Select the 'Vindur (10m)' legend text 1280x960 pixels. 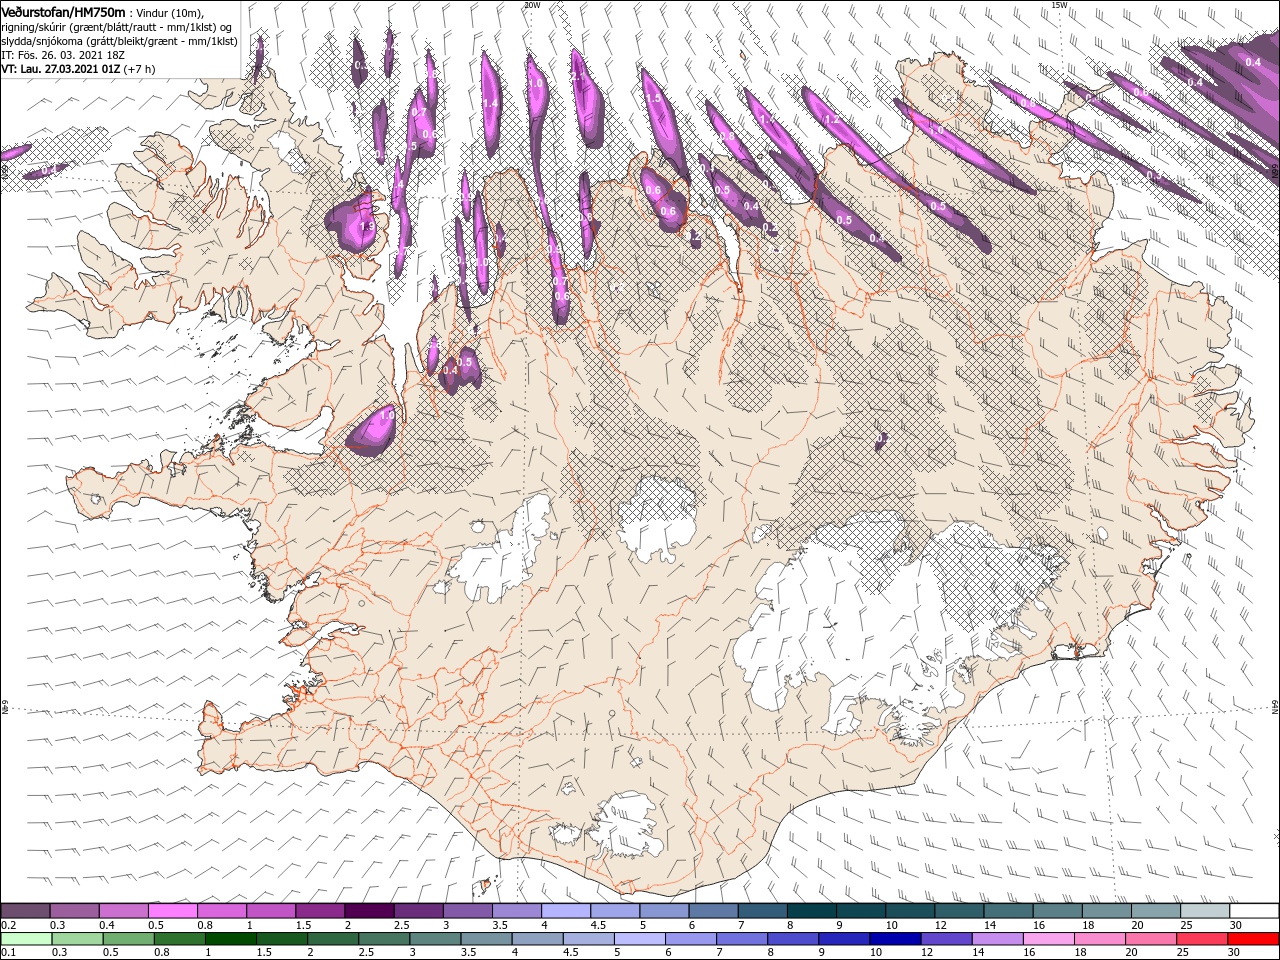(x=169, y=11)
